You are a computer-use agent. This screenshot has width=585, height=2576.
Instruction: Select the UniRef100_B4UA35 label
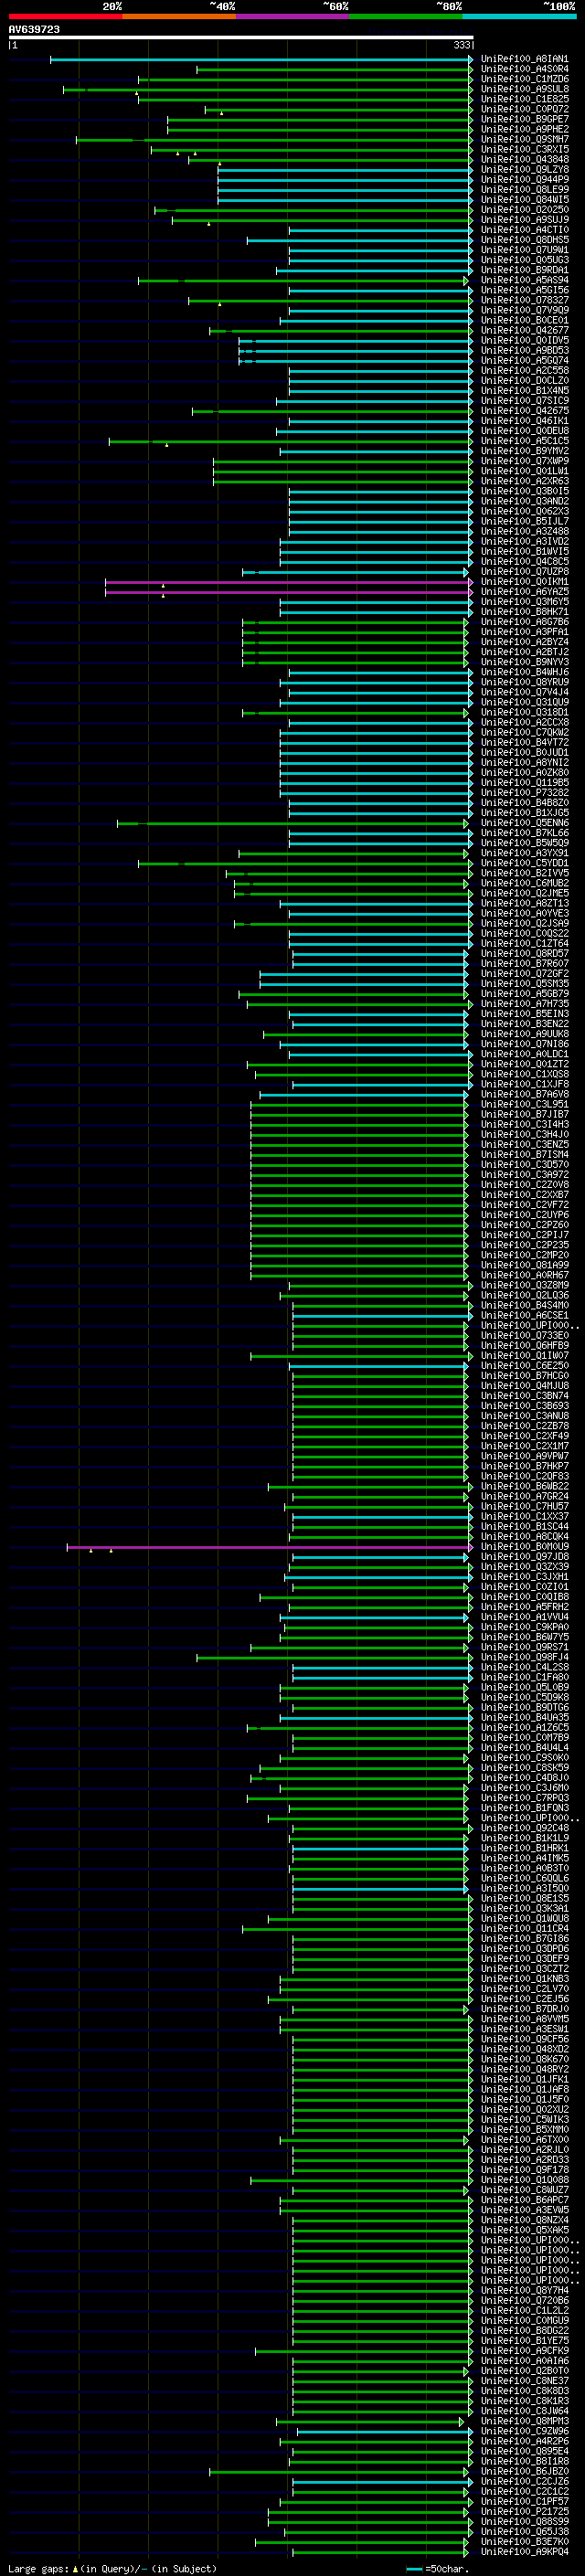(524, 1718)
